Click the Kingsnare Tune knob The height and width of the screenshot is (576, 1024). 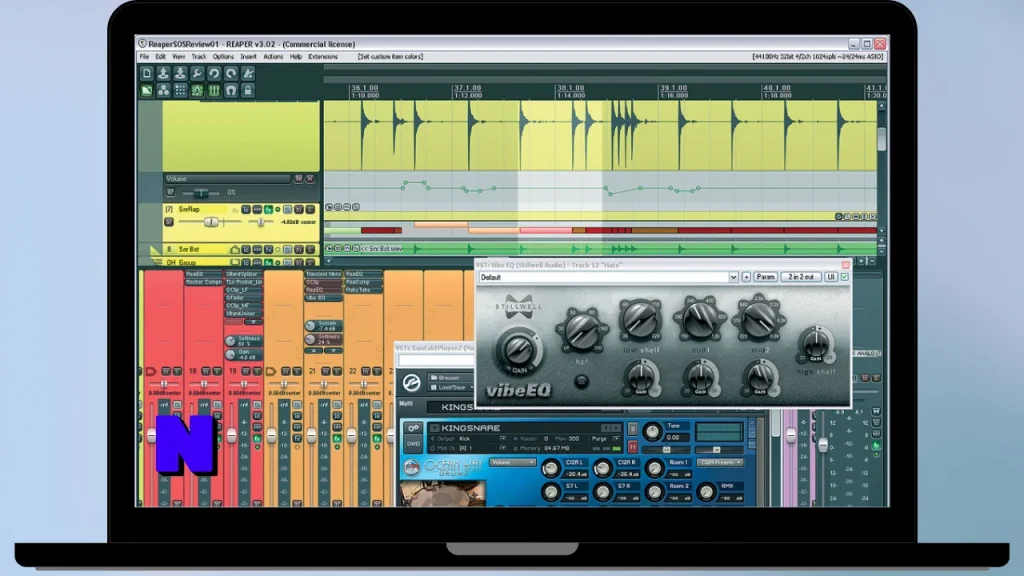(652, 431)
